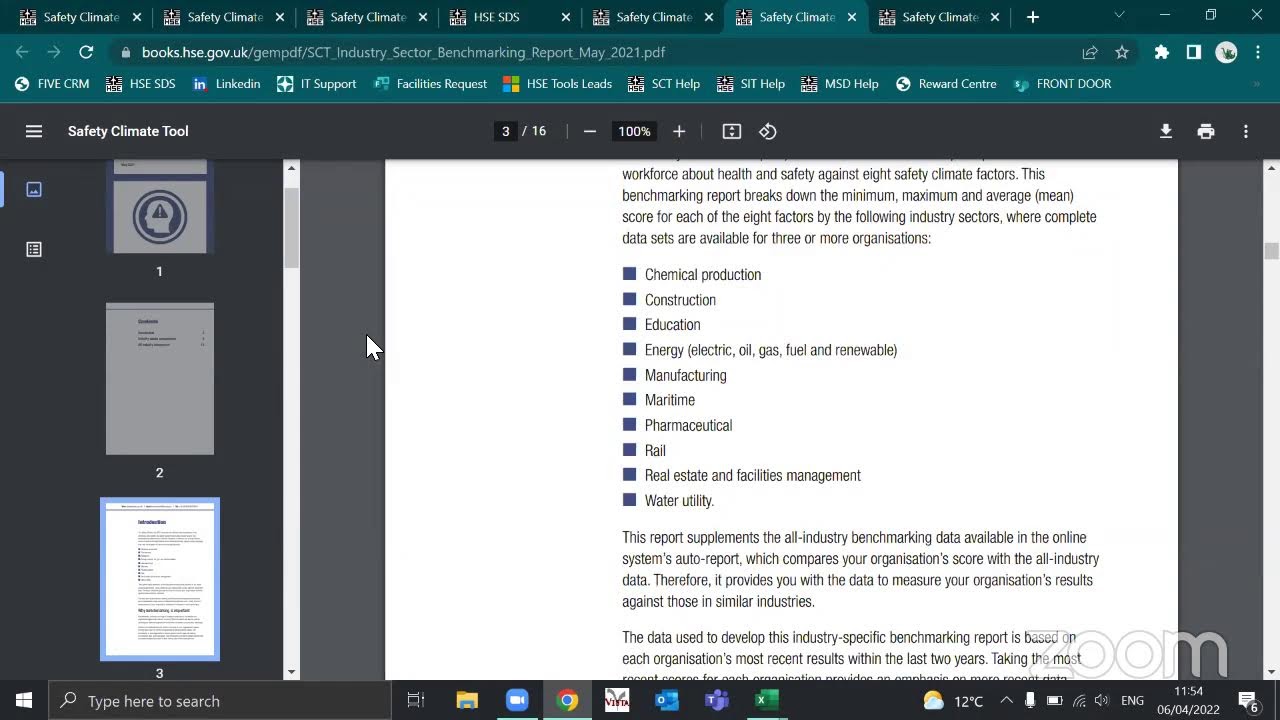This screenshot has width=1280, height=720.
Task: Click the 'Pharmaceutical' list item text
Action: pyautogui.click(x=688, y=425)
